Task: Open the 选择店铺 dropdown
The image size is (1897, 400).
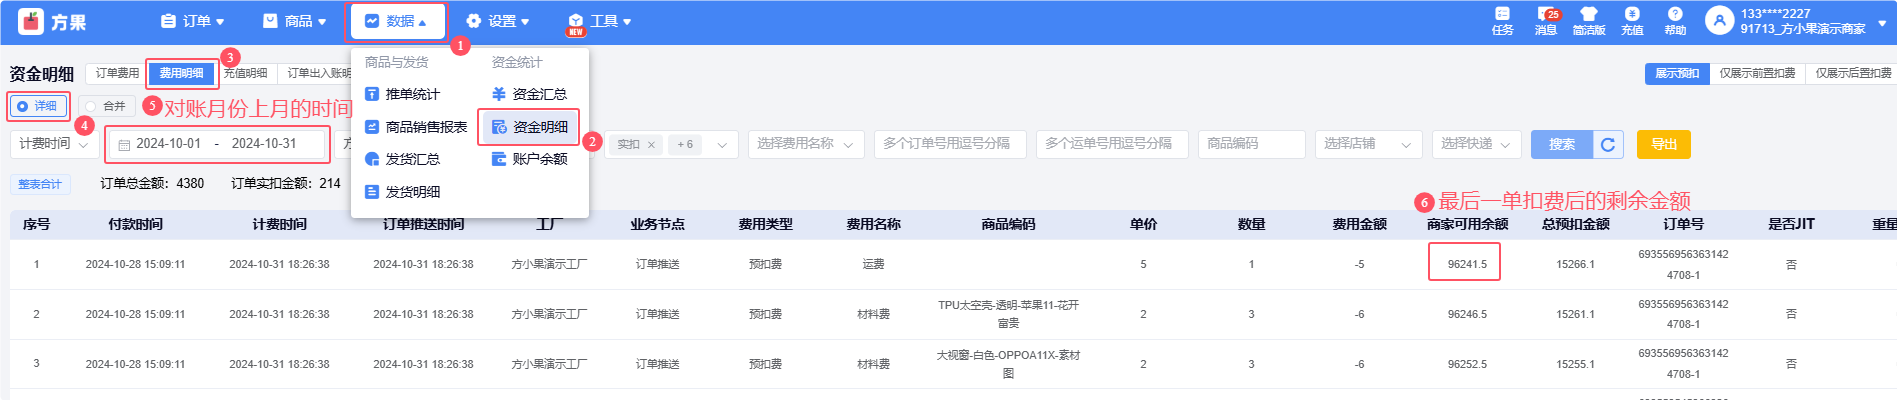Action: coord(1369,144)
